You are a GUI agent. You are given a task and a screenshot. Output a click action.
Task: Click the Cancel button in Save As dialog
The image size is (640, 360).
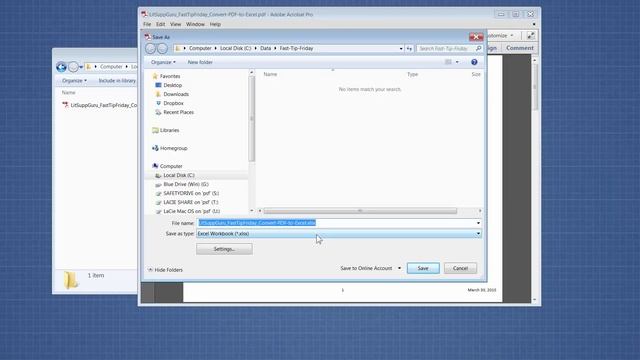460,268
